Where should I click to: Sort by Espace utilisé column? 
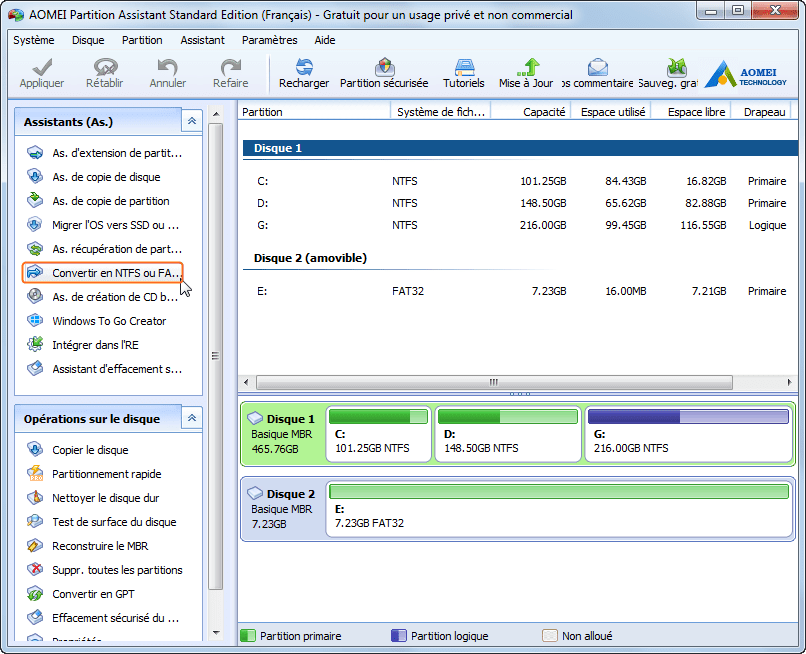[x=611, y=112]
